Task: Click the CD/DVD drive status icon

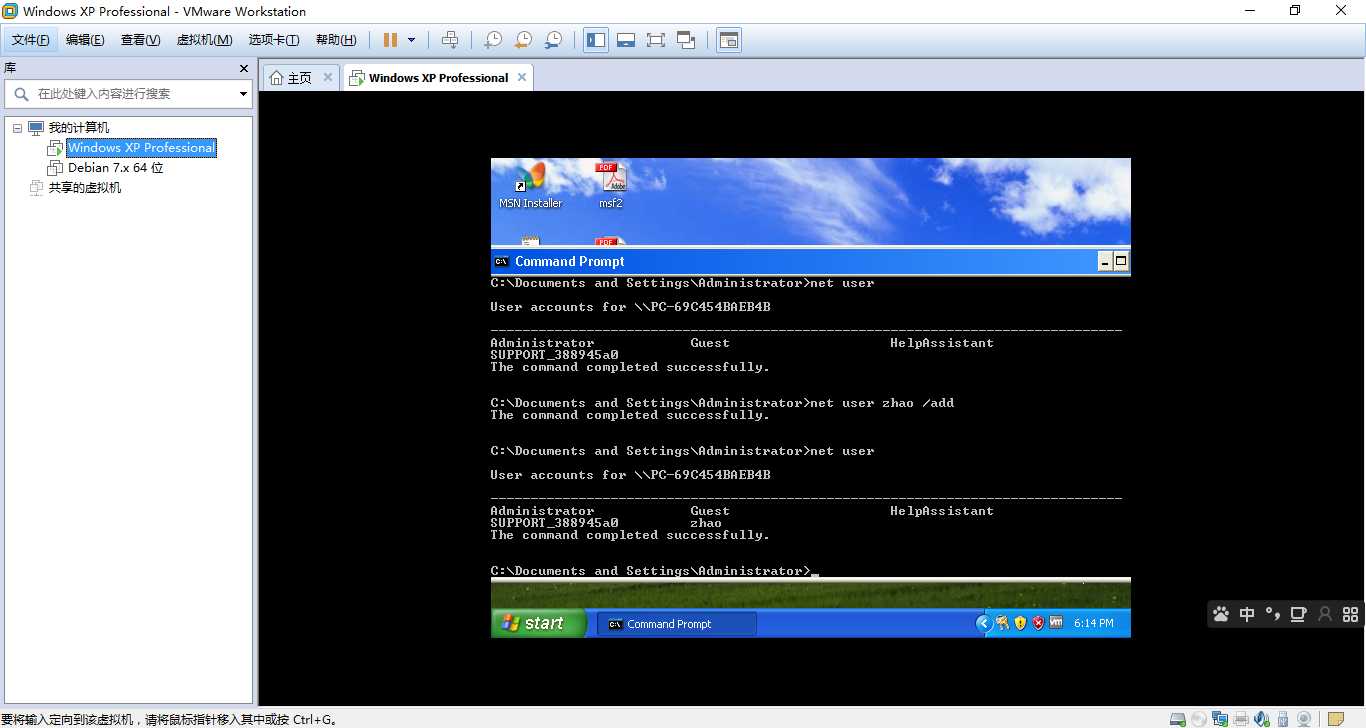Action: coord(1198,718)
